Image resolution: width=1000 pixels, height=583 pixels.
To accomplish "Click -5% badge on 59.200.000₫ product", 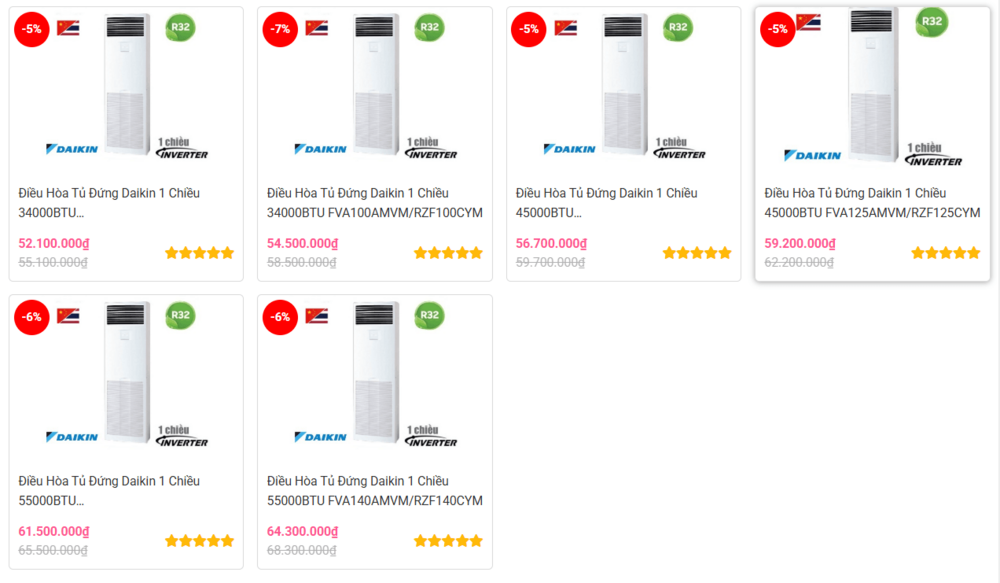I will [x=776, y=29].
